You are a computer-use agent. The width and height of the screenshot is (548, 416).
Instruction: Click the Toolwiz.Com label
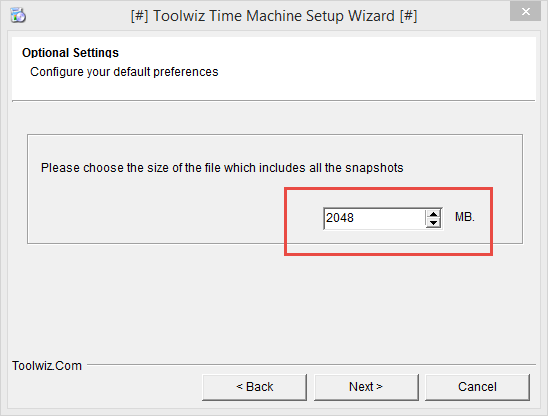point(47,366)
